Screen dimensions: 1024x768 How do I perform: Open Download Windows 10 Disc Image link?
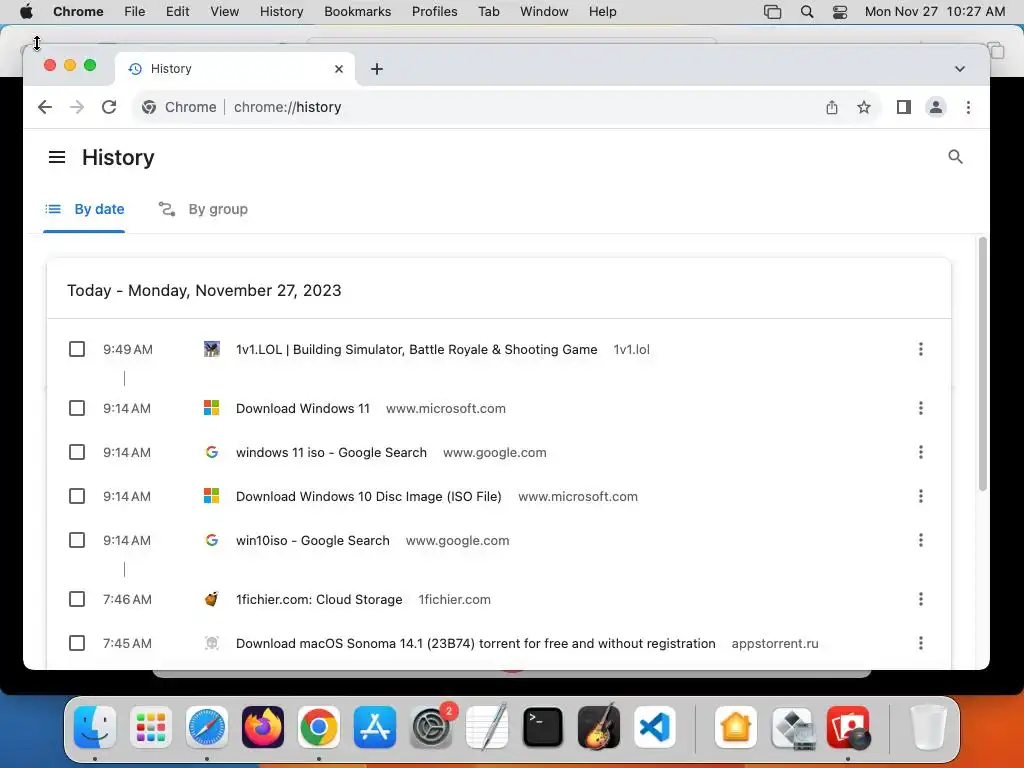pos(369,496)
